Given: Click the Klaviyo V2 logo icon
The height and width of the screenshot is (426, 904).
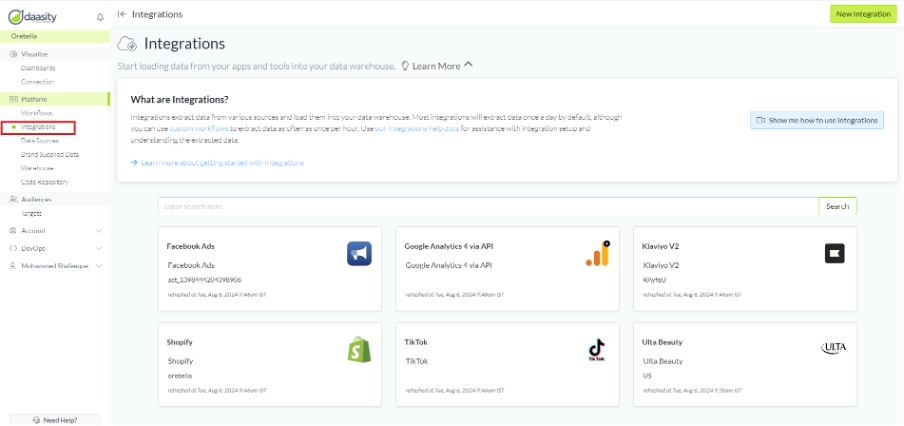Looking at the screenshot, I should coord(834,254).
